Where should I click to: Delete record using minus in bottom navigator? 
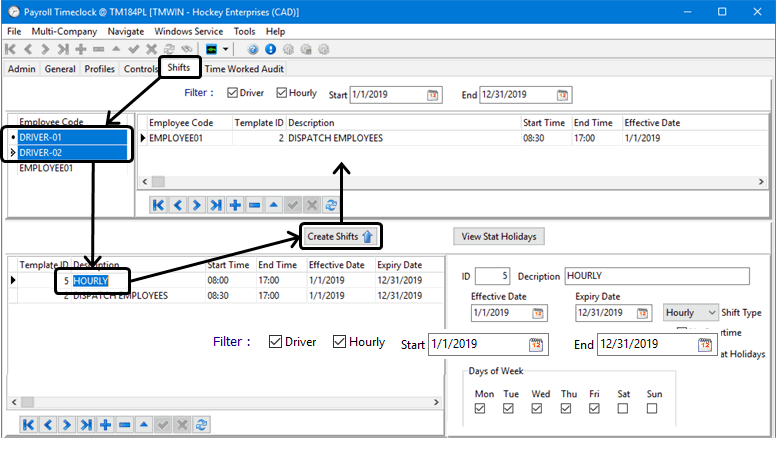point(124,425)
